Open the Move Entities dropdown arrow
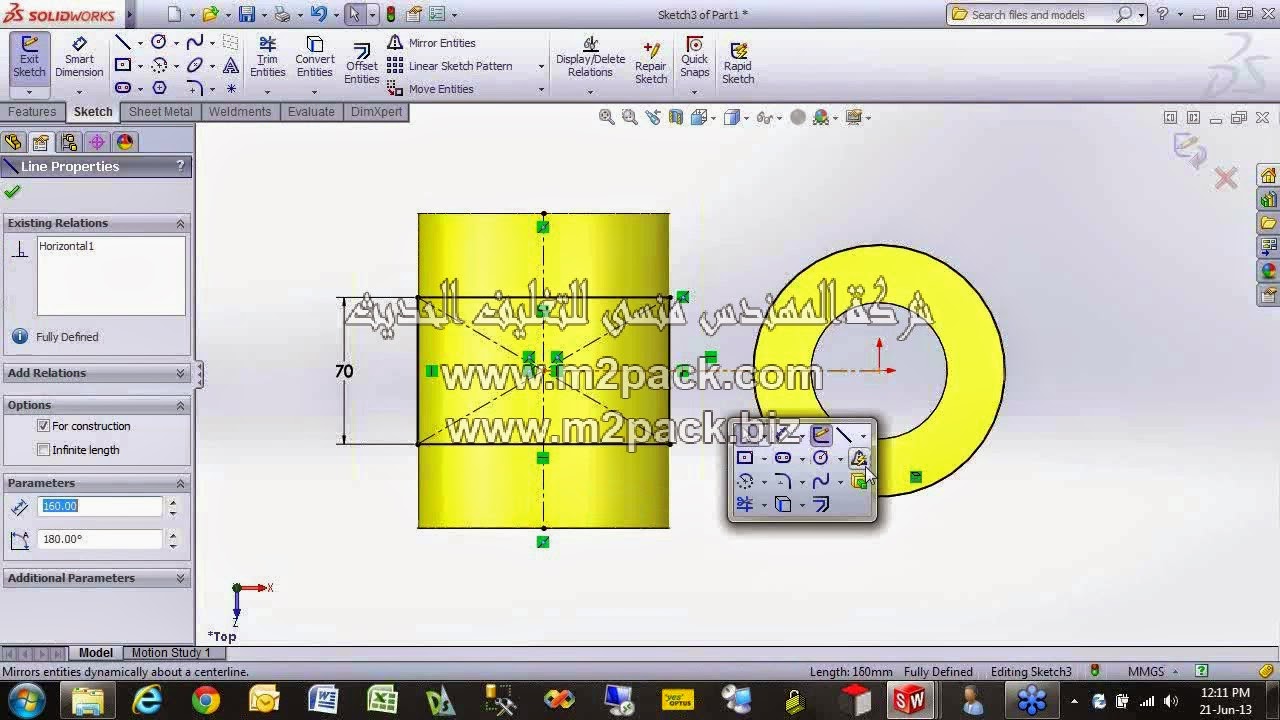 pos(541,89)
